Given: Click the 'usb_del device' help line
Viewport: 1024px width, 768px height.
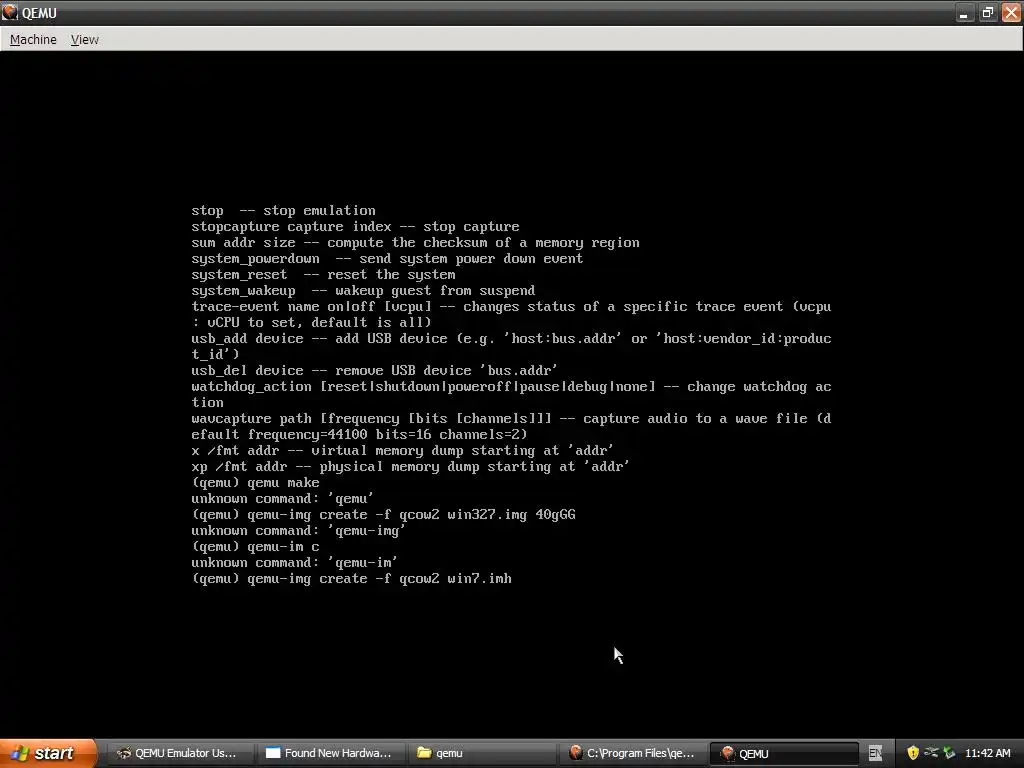Looking at the screenshot, I should tap(374, 370).
